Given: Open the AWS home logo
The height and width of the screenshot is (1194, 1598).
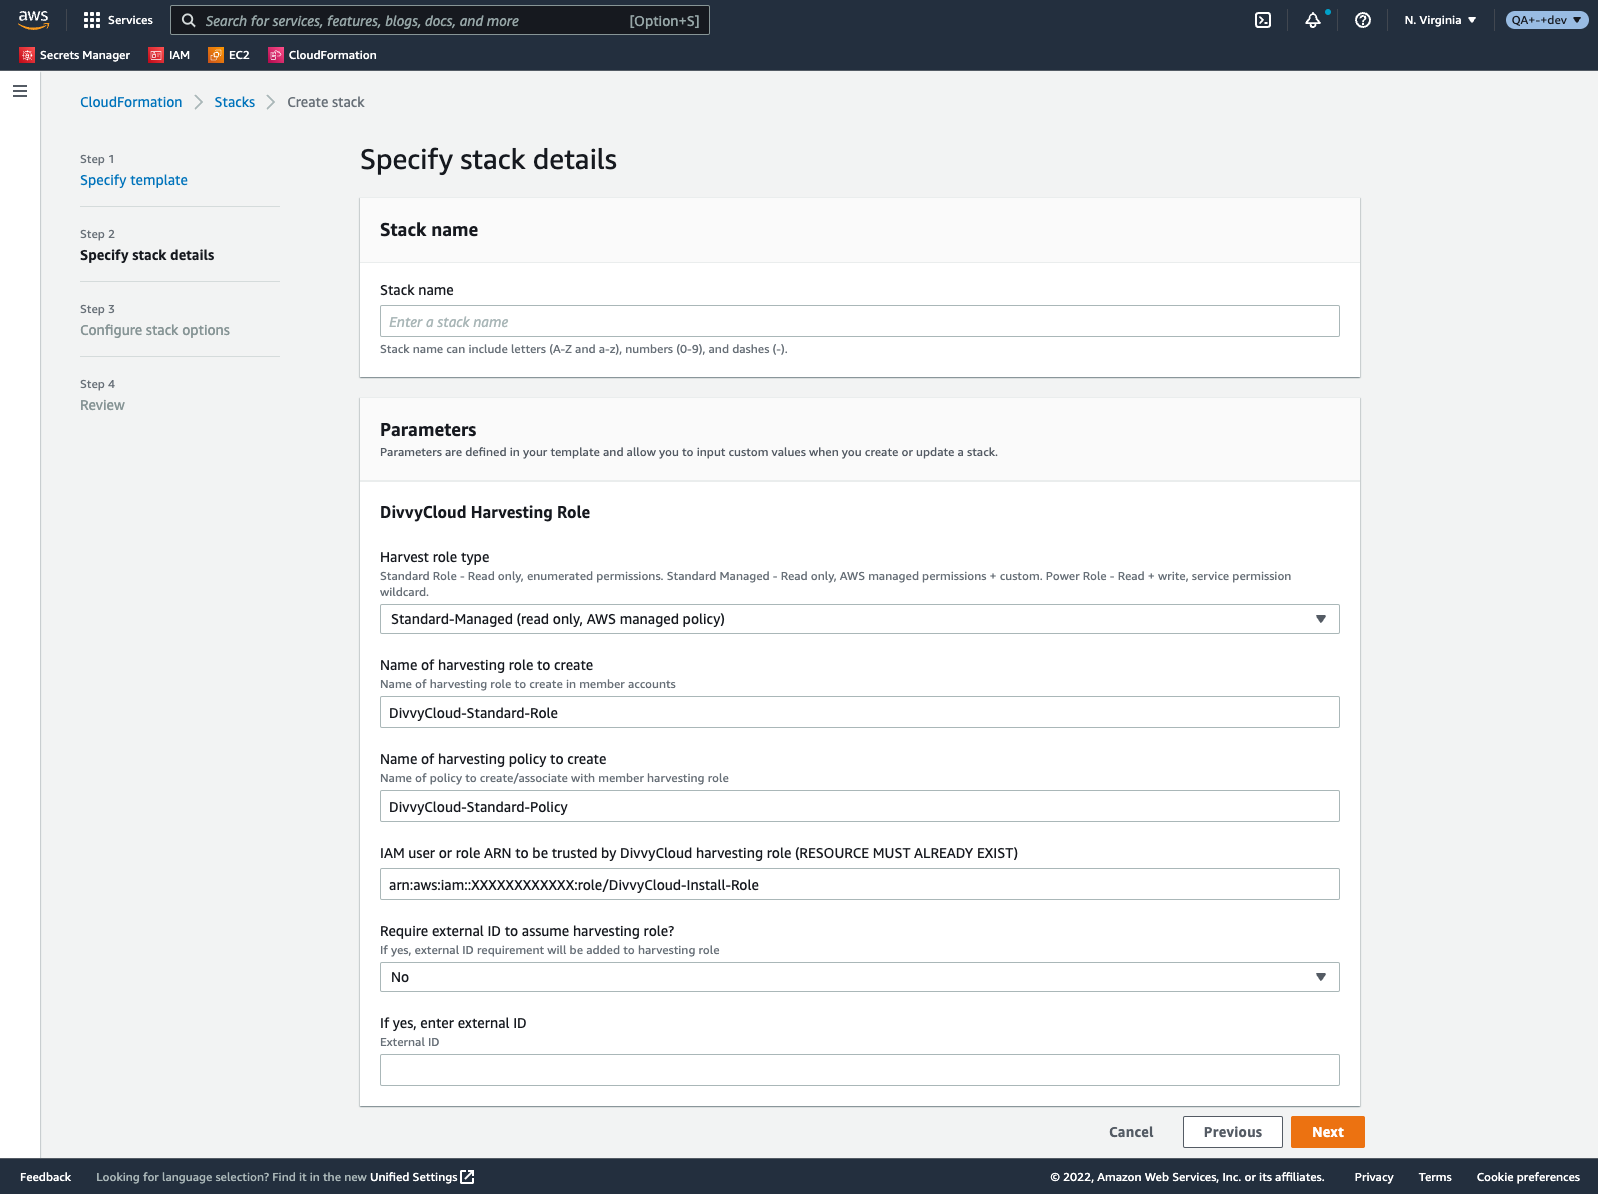Looking at the screenshot, I should click(34, 20).
